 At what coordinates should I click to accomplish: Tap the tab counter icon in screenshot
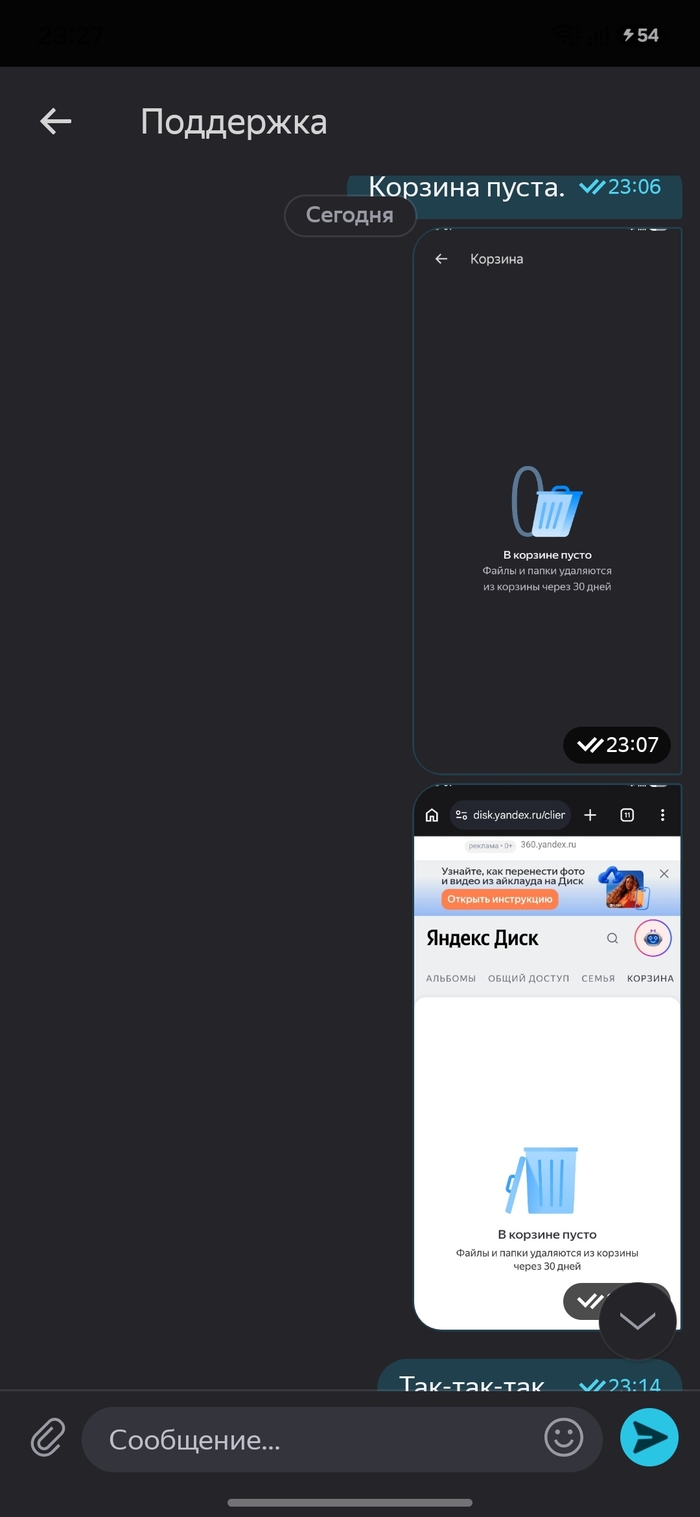[627, 815]
